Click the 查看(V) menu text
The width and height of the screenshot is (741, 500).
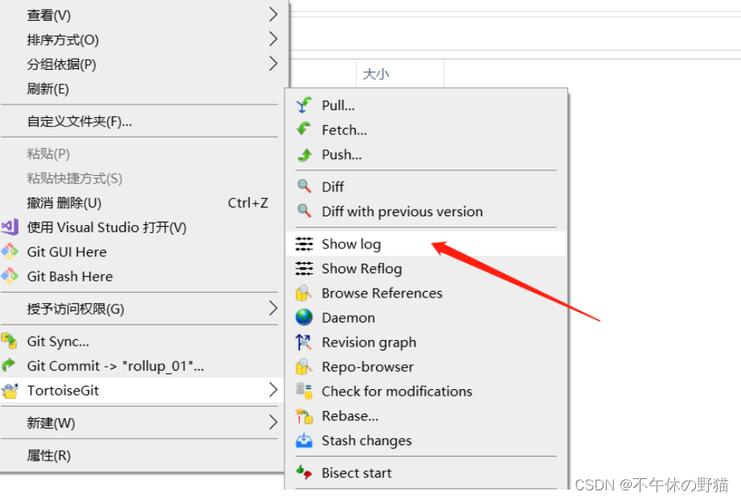pyautogui.click(x=49, y=15)
